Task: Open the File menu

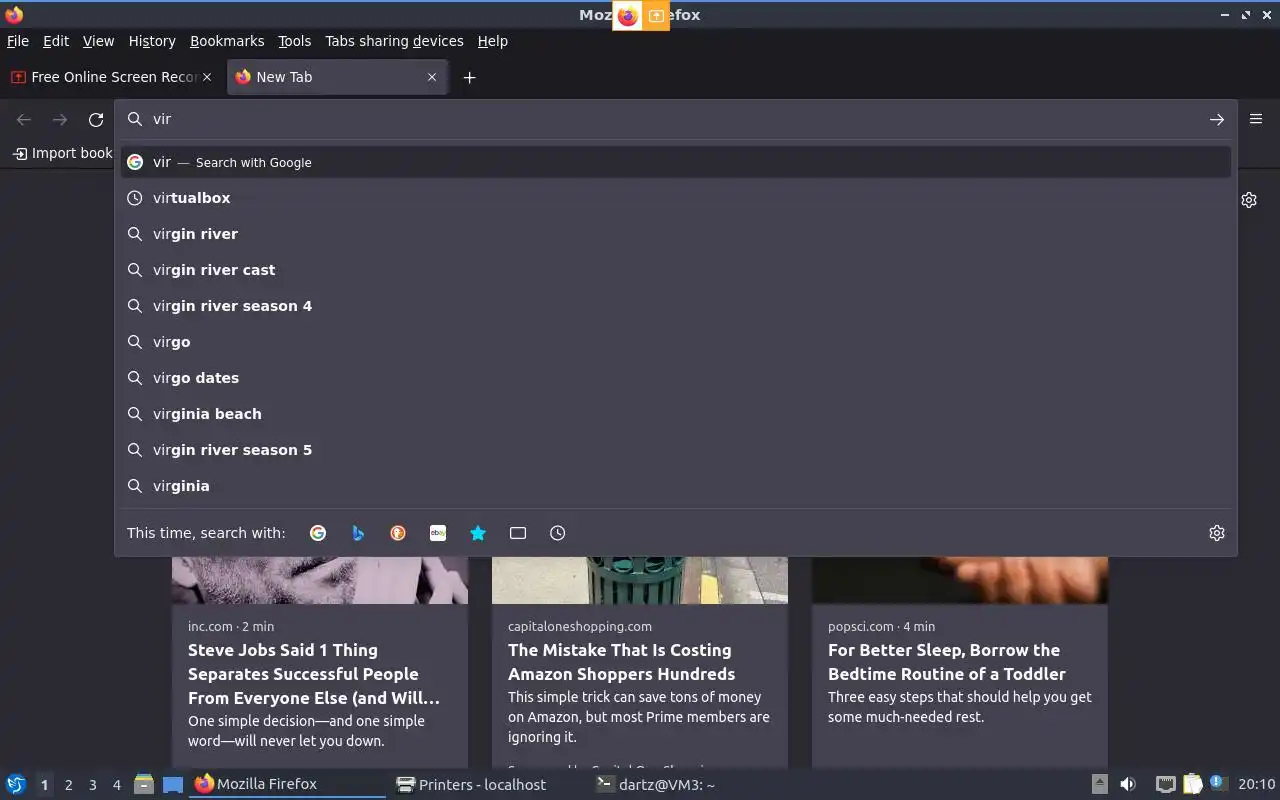Action: [18, 41]
